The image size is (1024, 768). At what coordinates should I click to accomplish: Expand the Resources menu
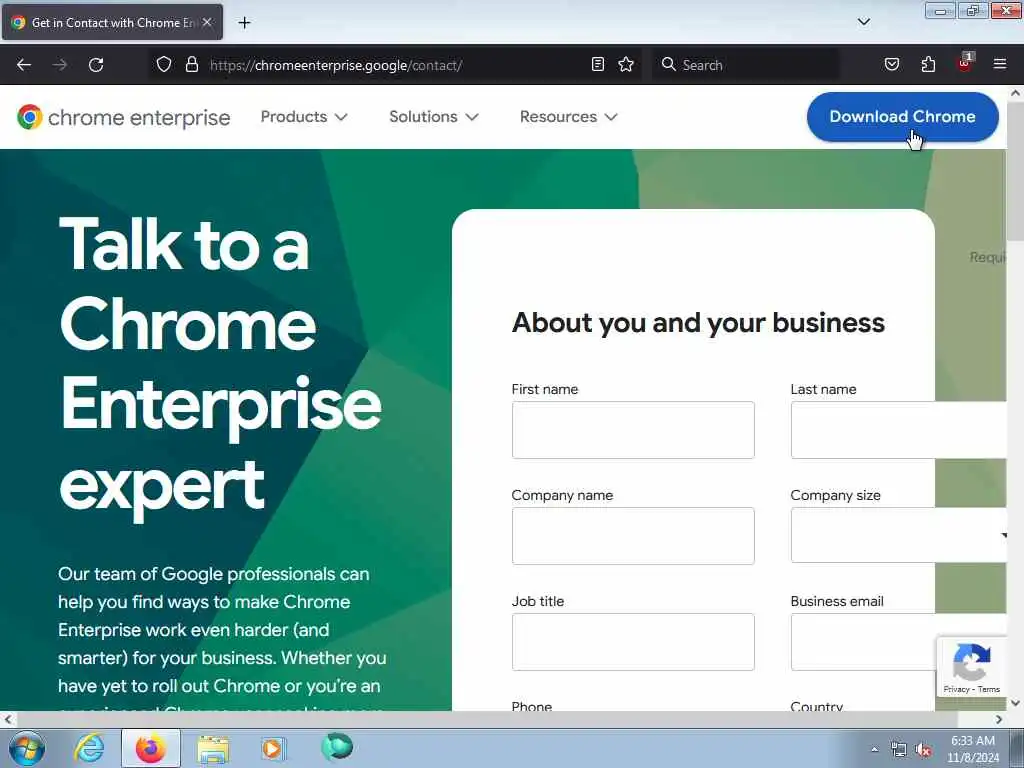click(568, 117)
